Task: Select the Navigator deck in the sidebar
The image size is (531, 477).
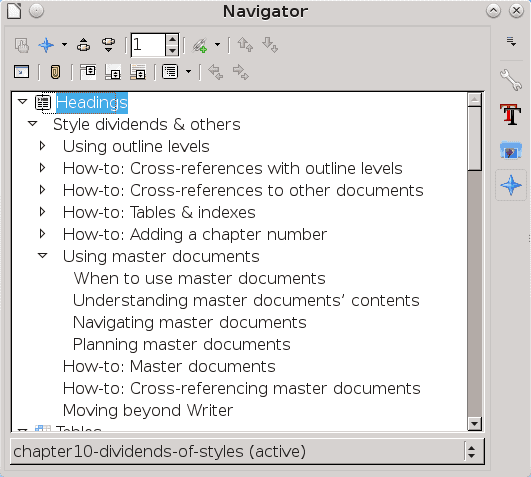Action: [x=511, y=185]
